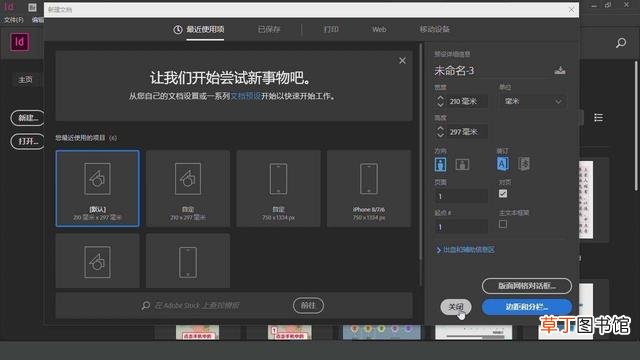Set portrait orientation

[x=440, y=164]
